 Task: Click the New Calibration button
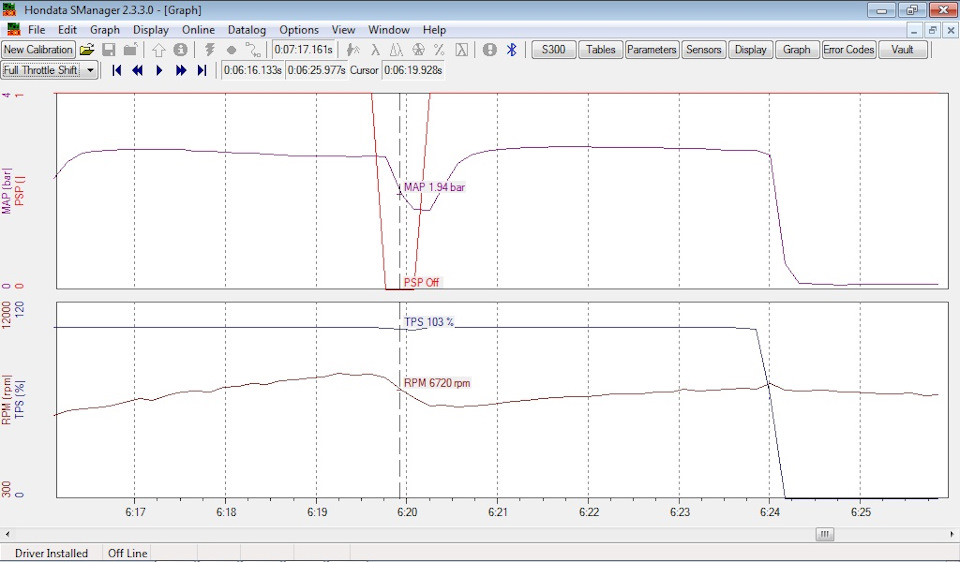tap(38, 50)
